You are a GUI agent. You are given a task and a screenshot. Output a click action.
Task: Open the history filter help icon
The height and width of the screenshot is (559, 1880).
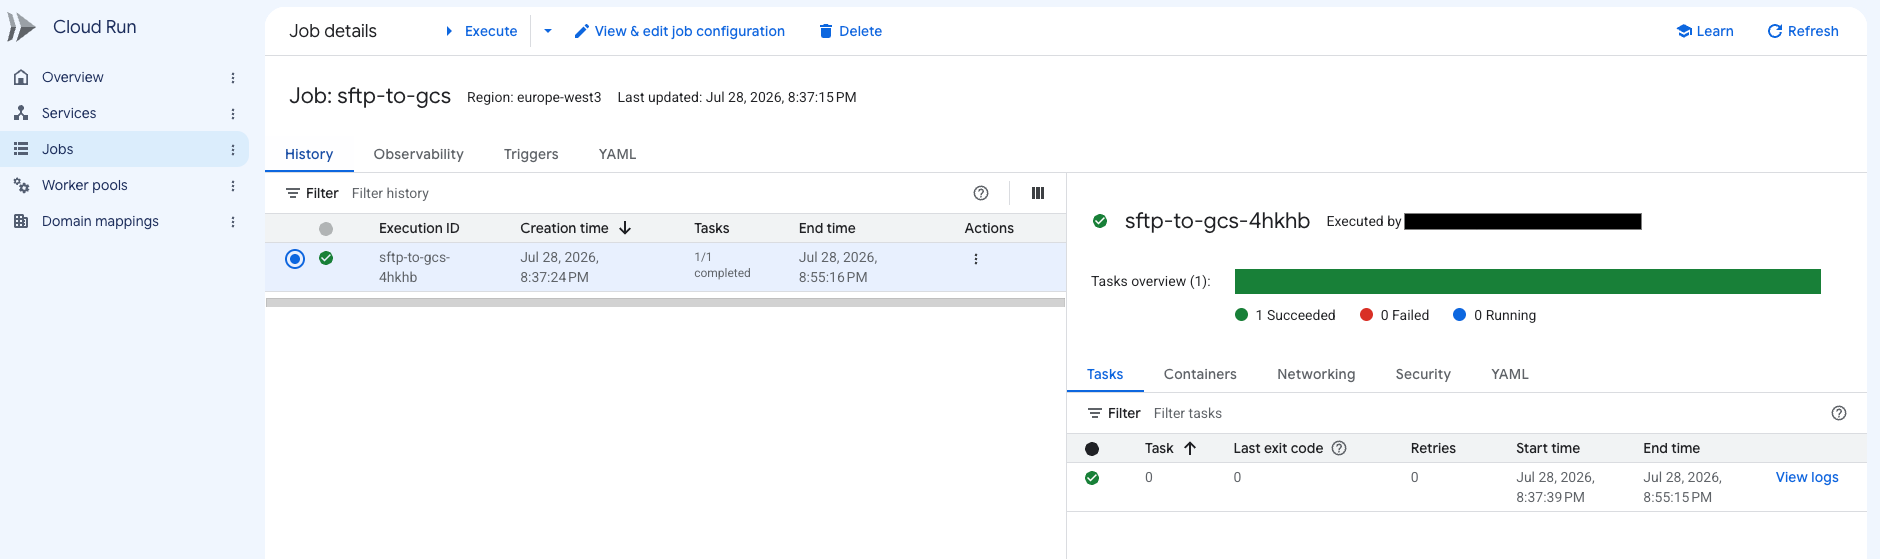click(981, 193)
